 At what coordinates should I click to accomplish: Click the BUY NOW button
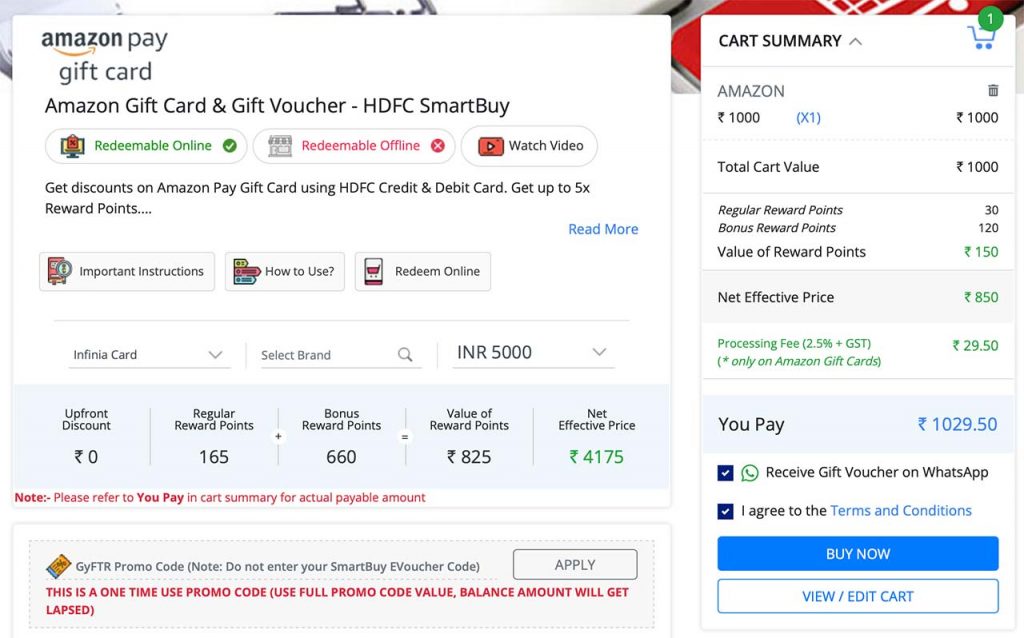click(x=857, y=553)
